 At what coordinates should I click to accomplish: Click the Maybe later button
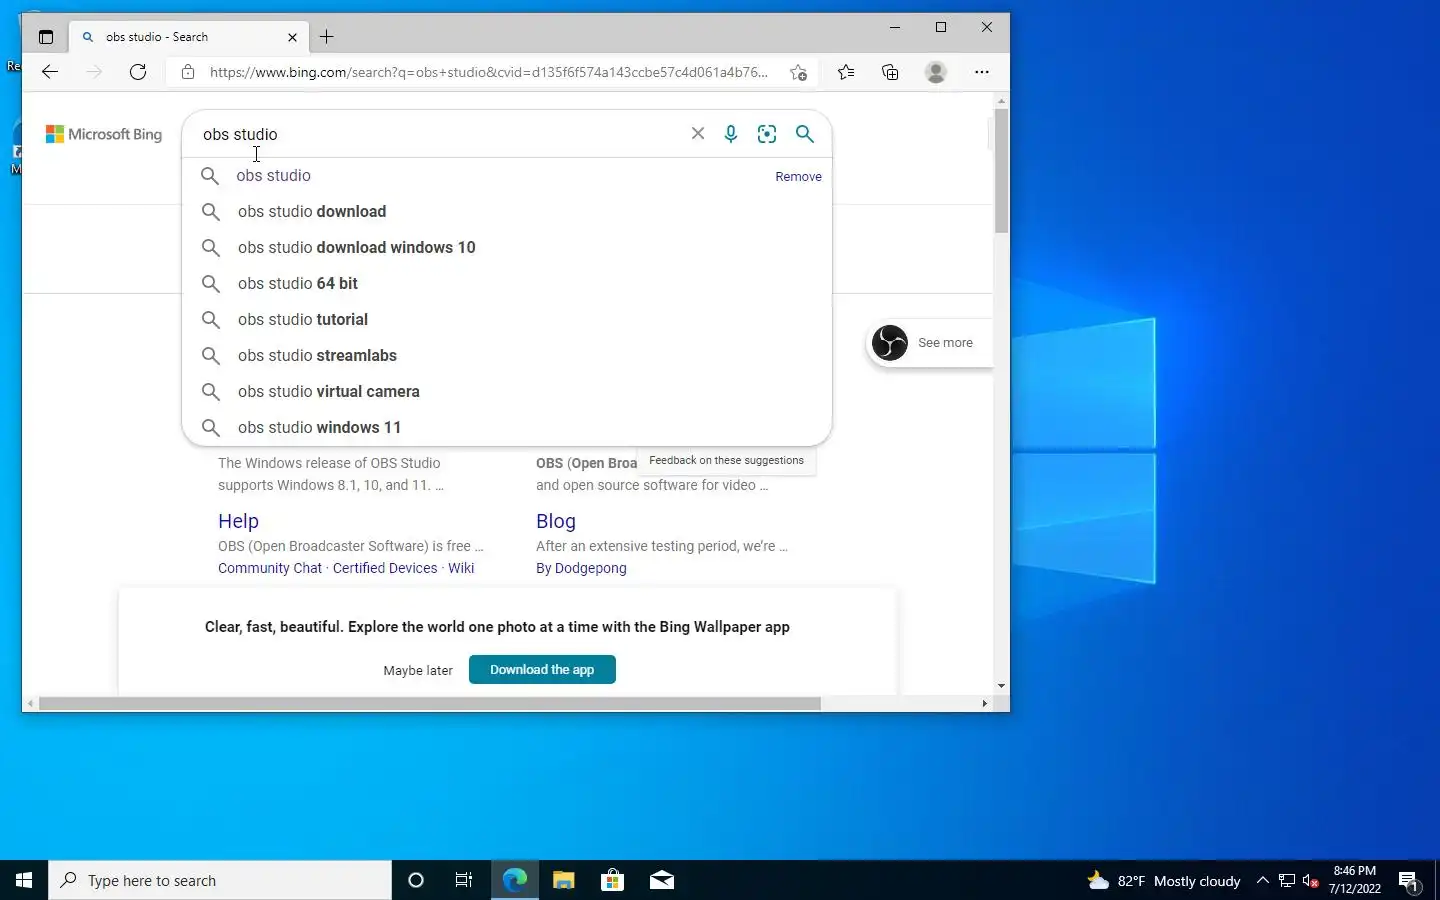(418, 670)
